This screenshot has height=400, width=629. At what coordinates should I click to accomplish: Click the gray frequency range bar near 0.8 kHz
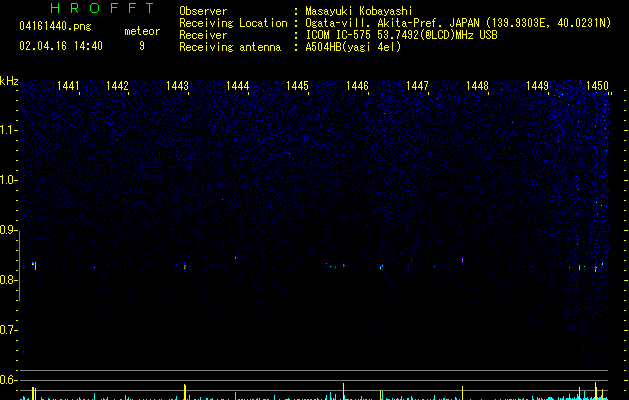click(x=19, y=266)
